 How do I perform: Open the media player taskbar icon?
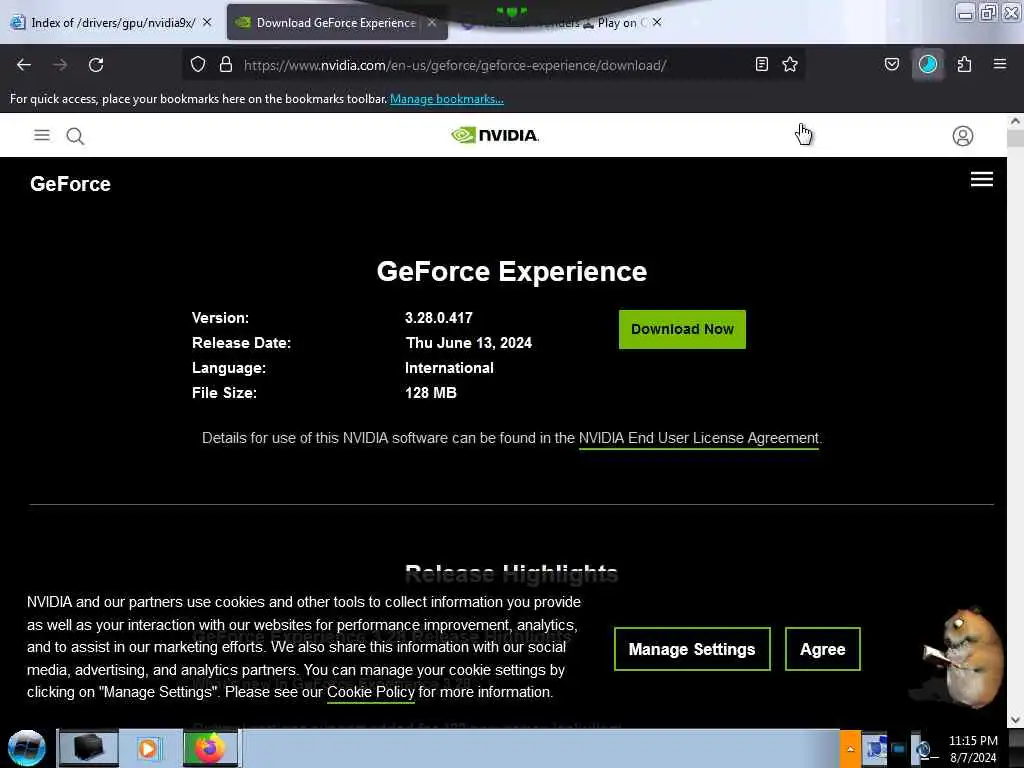pyautogui.click(x=148, y=748)
